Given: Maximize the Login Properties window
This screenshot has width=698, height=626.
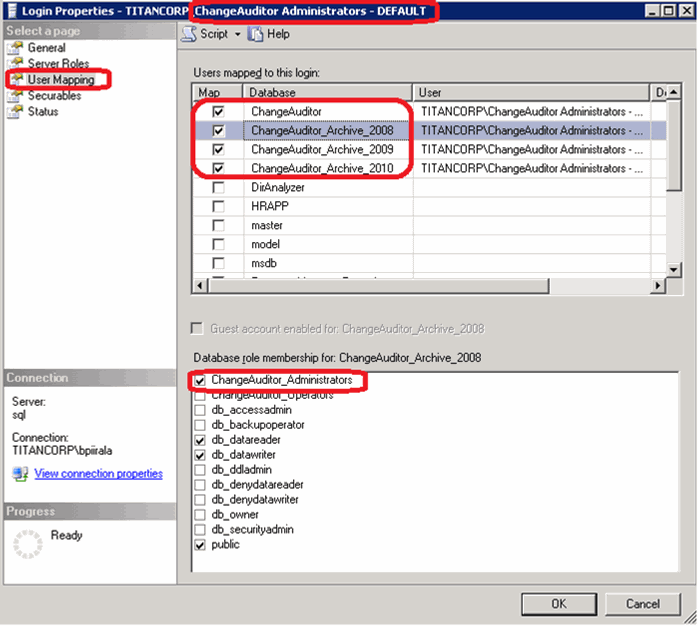Looking at the screenshot, I should click(669, 11).
